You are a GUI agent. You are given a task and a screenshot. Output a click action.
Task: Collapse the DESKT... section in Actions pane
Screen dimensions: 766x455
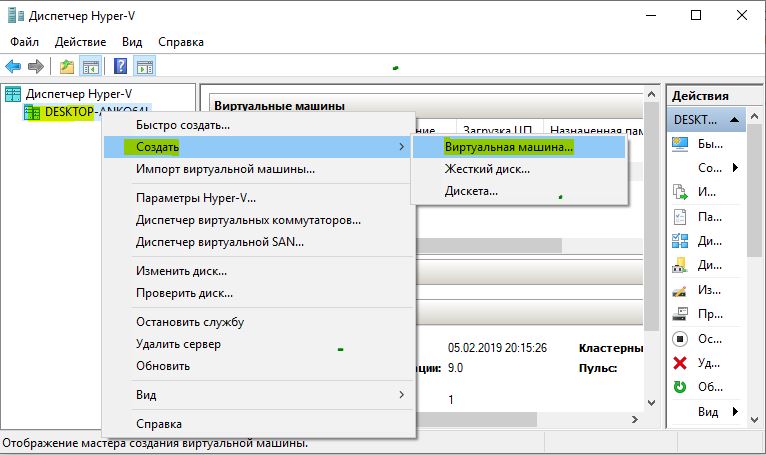[x=734, y=120]
